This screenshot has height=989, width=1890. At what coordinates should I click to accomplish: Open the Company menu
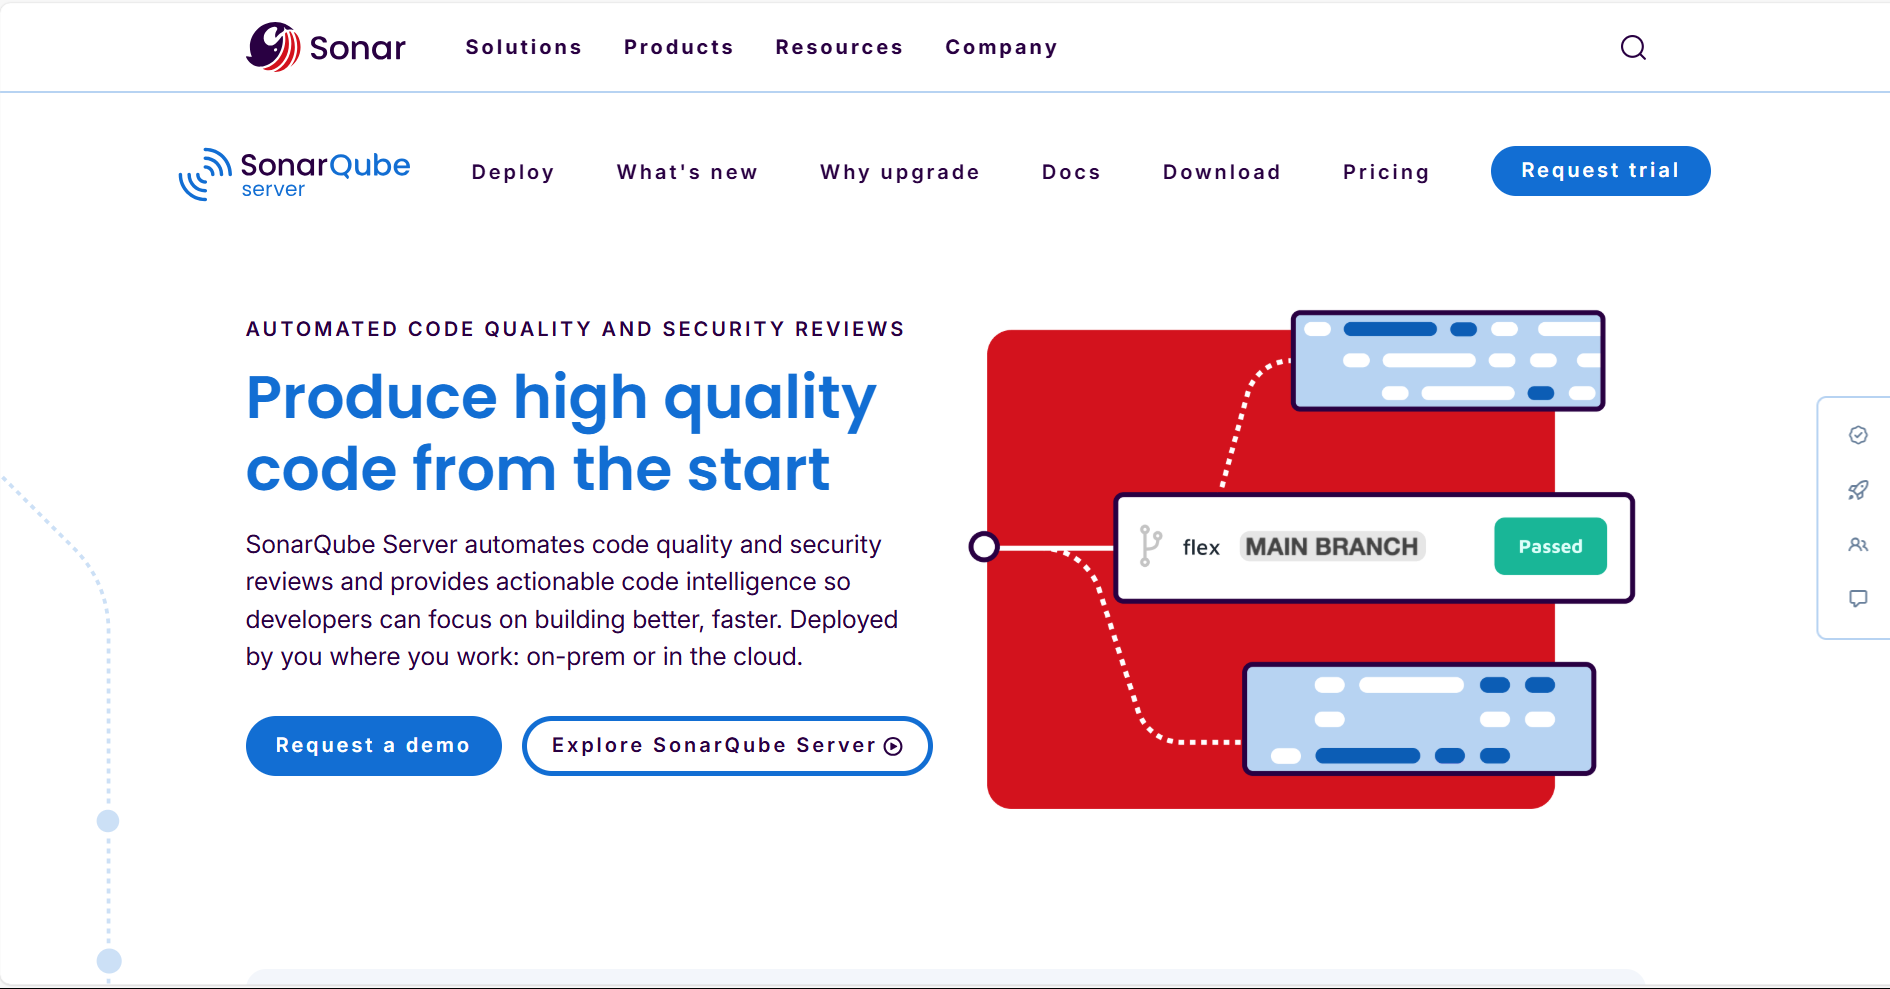[x=1001, y=48]
